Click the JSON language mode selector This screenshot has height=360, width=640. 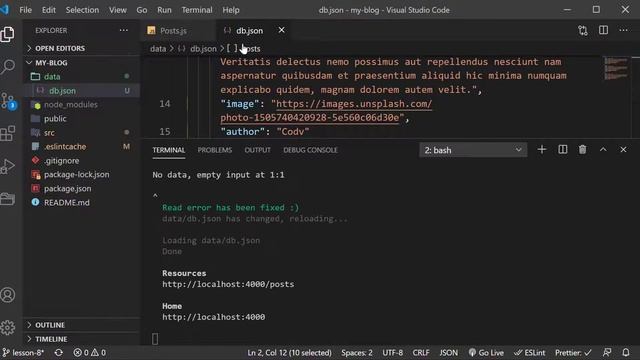pos(448,353)
